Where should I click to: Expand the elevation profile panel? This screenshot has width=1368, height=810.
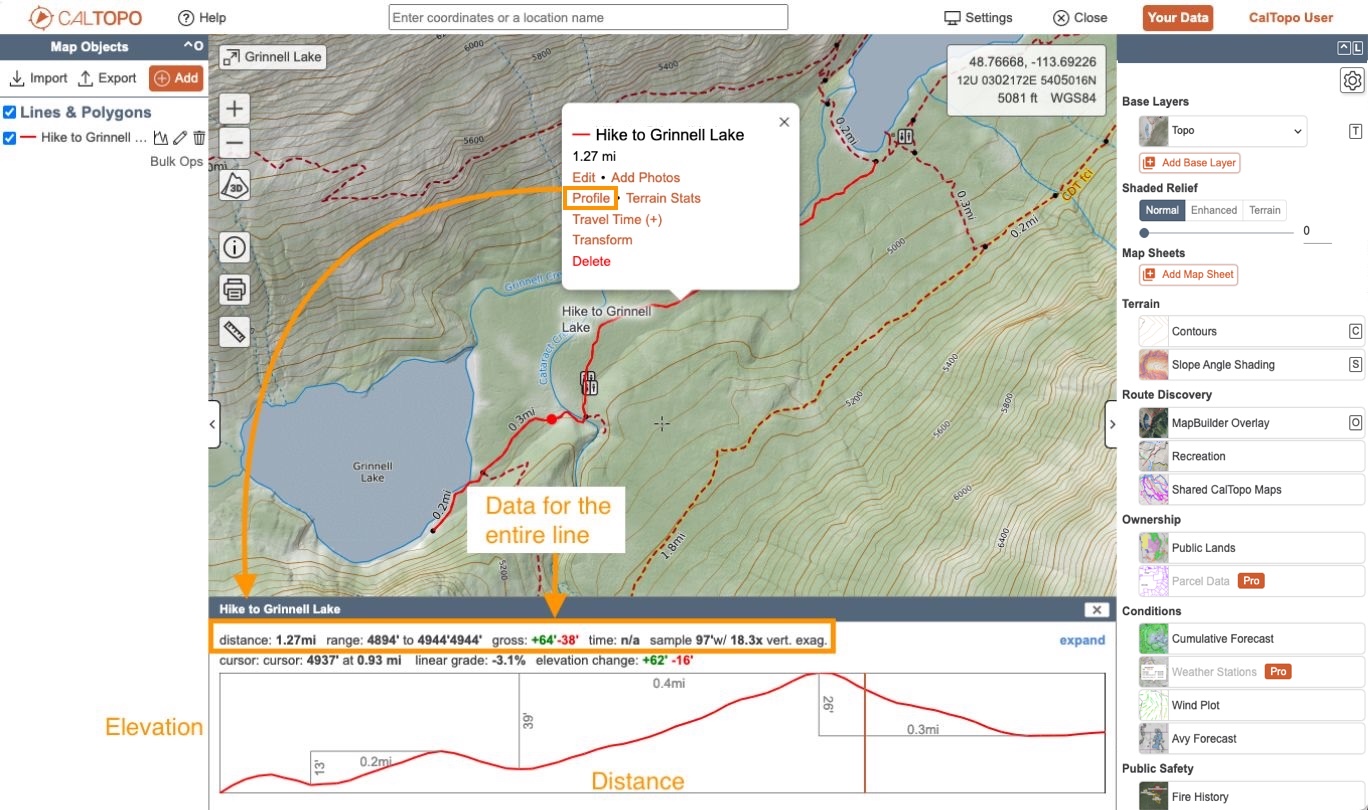click(x=1081, y=639)
